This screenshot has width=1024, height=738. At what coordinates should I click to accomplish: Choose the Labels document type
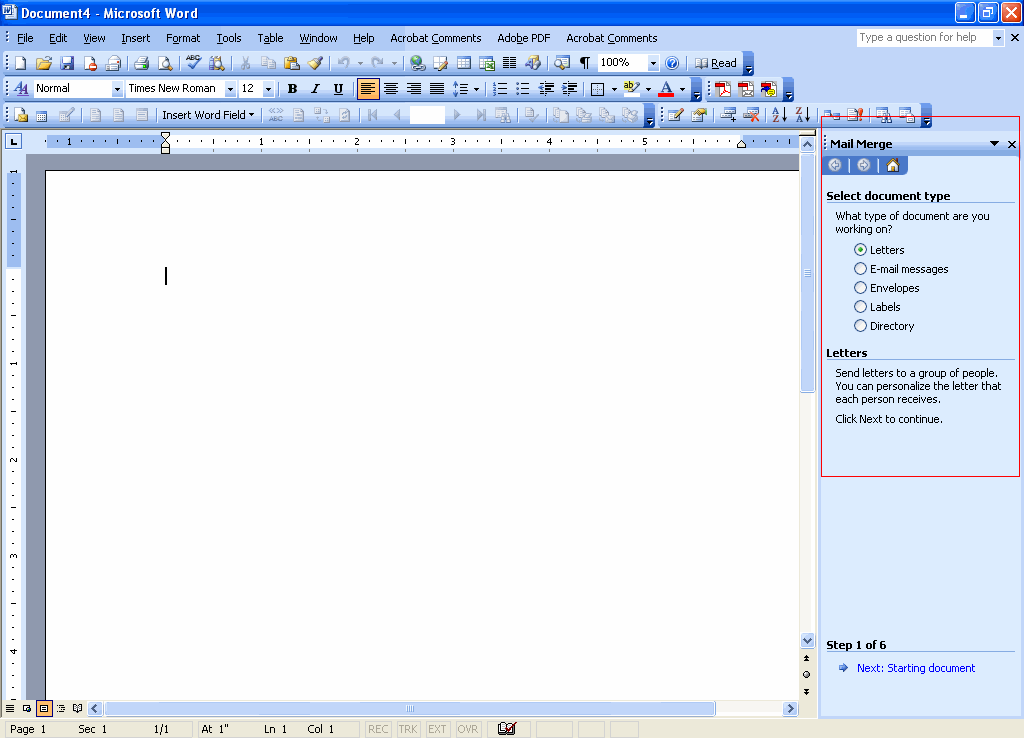[x=860, y=306]
